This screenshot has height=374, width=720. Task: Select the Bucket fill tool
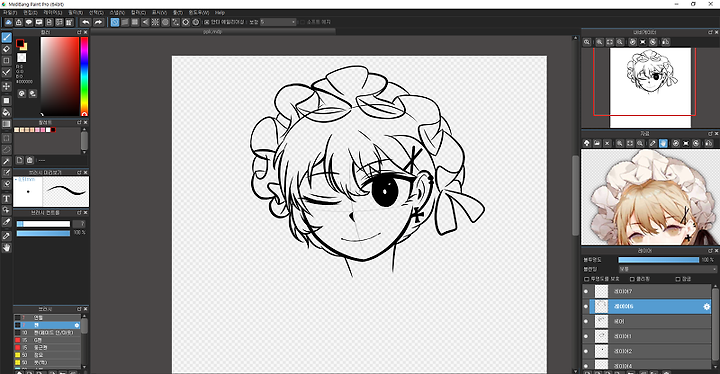(6, 112)
